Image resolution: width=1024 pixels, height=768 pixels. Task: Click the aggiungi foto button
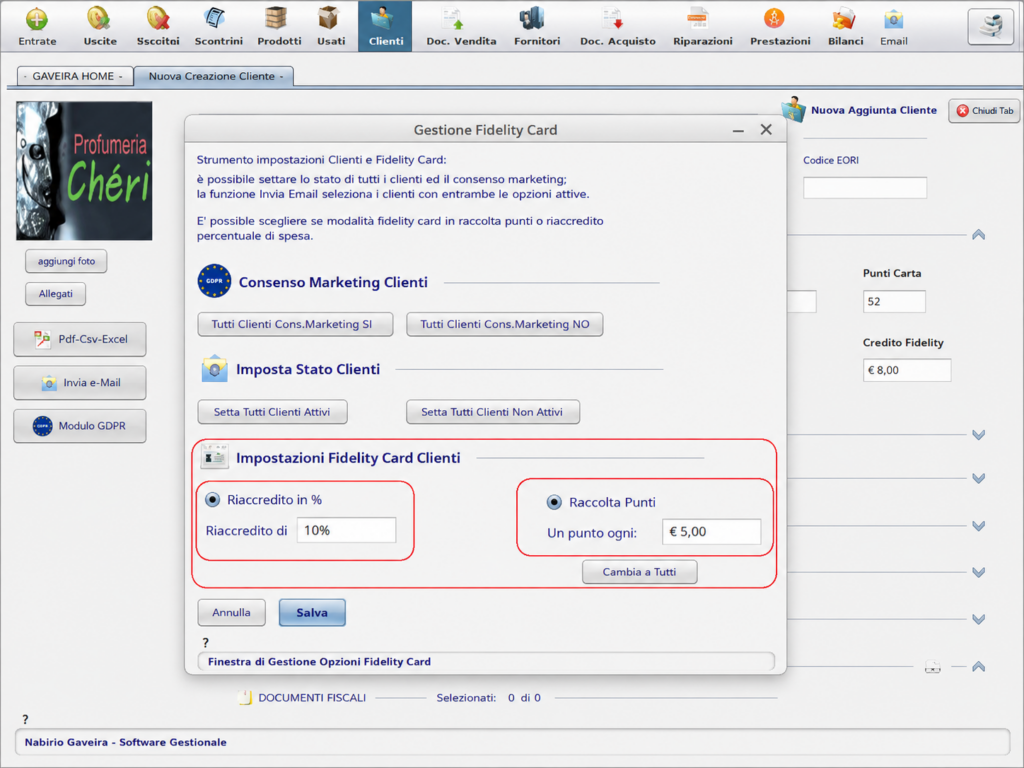pyautogui.click(x=66, y=261)
